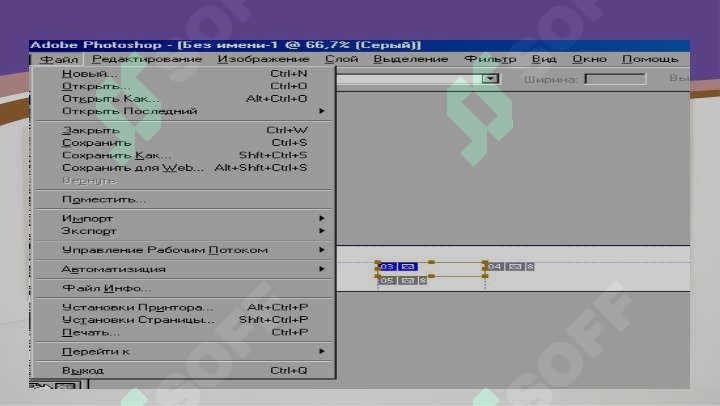720x406 pixels.
Task: Open the Редактирование menu
Action: click(147, 59)
